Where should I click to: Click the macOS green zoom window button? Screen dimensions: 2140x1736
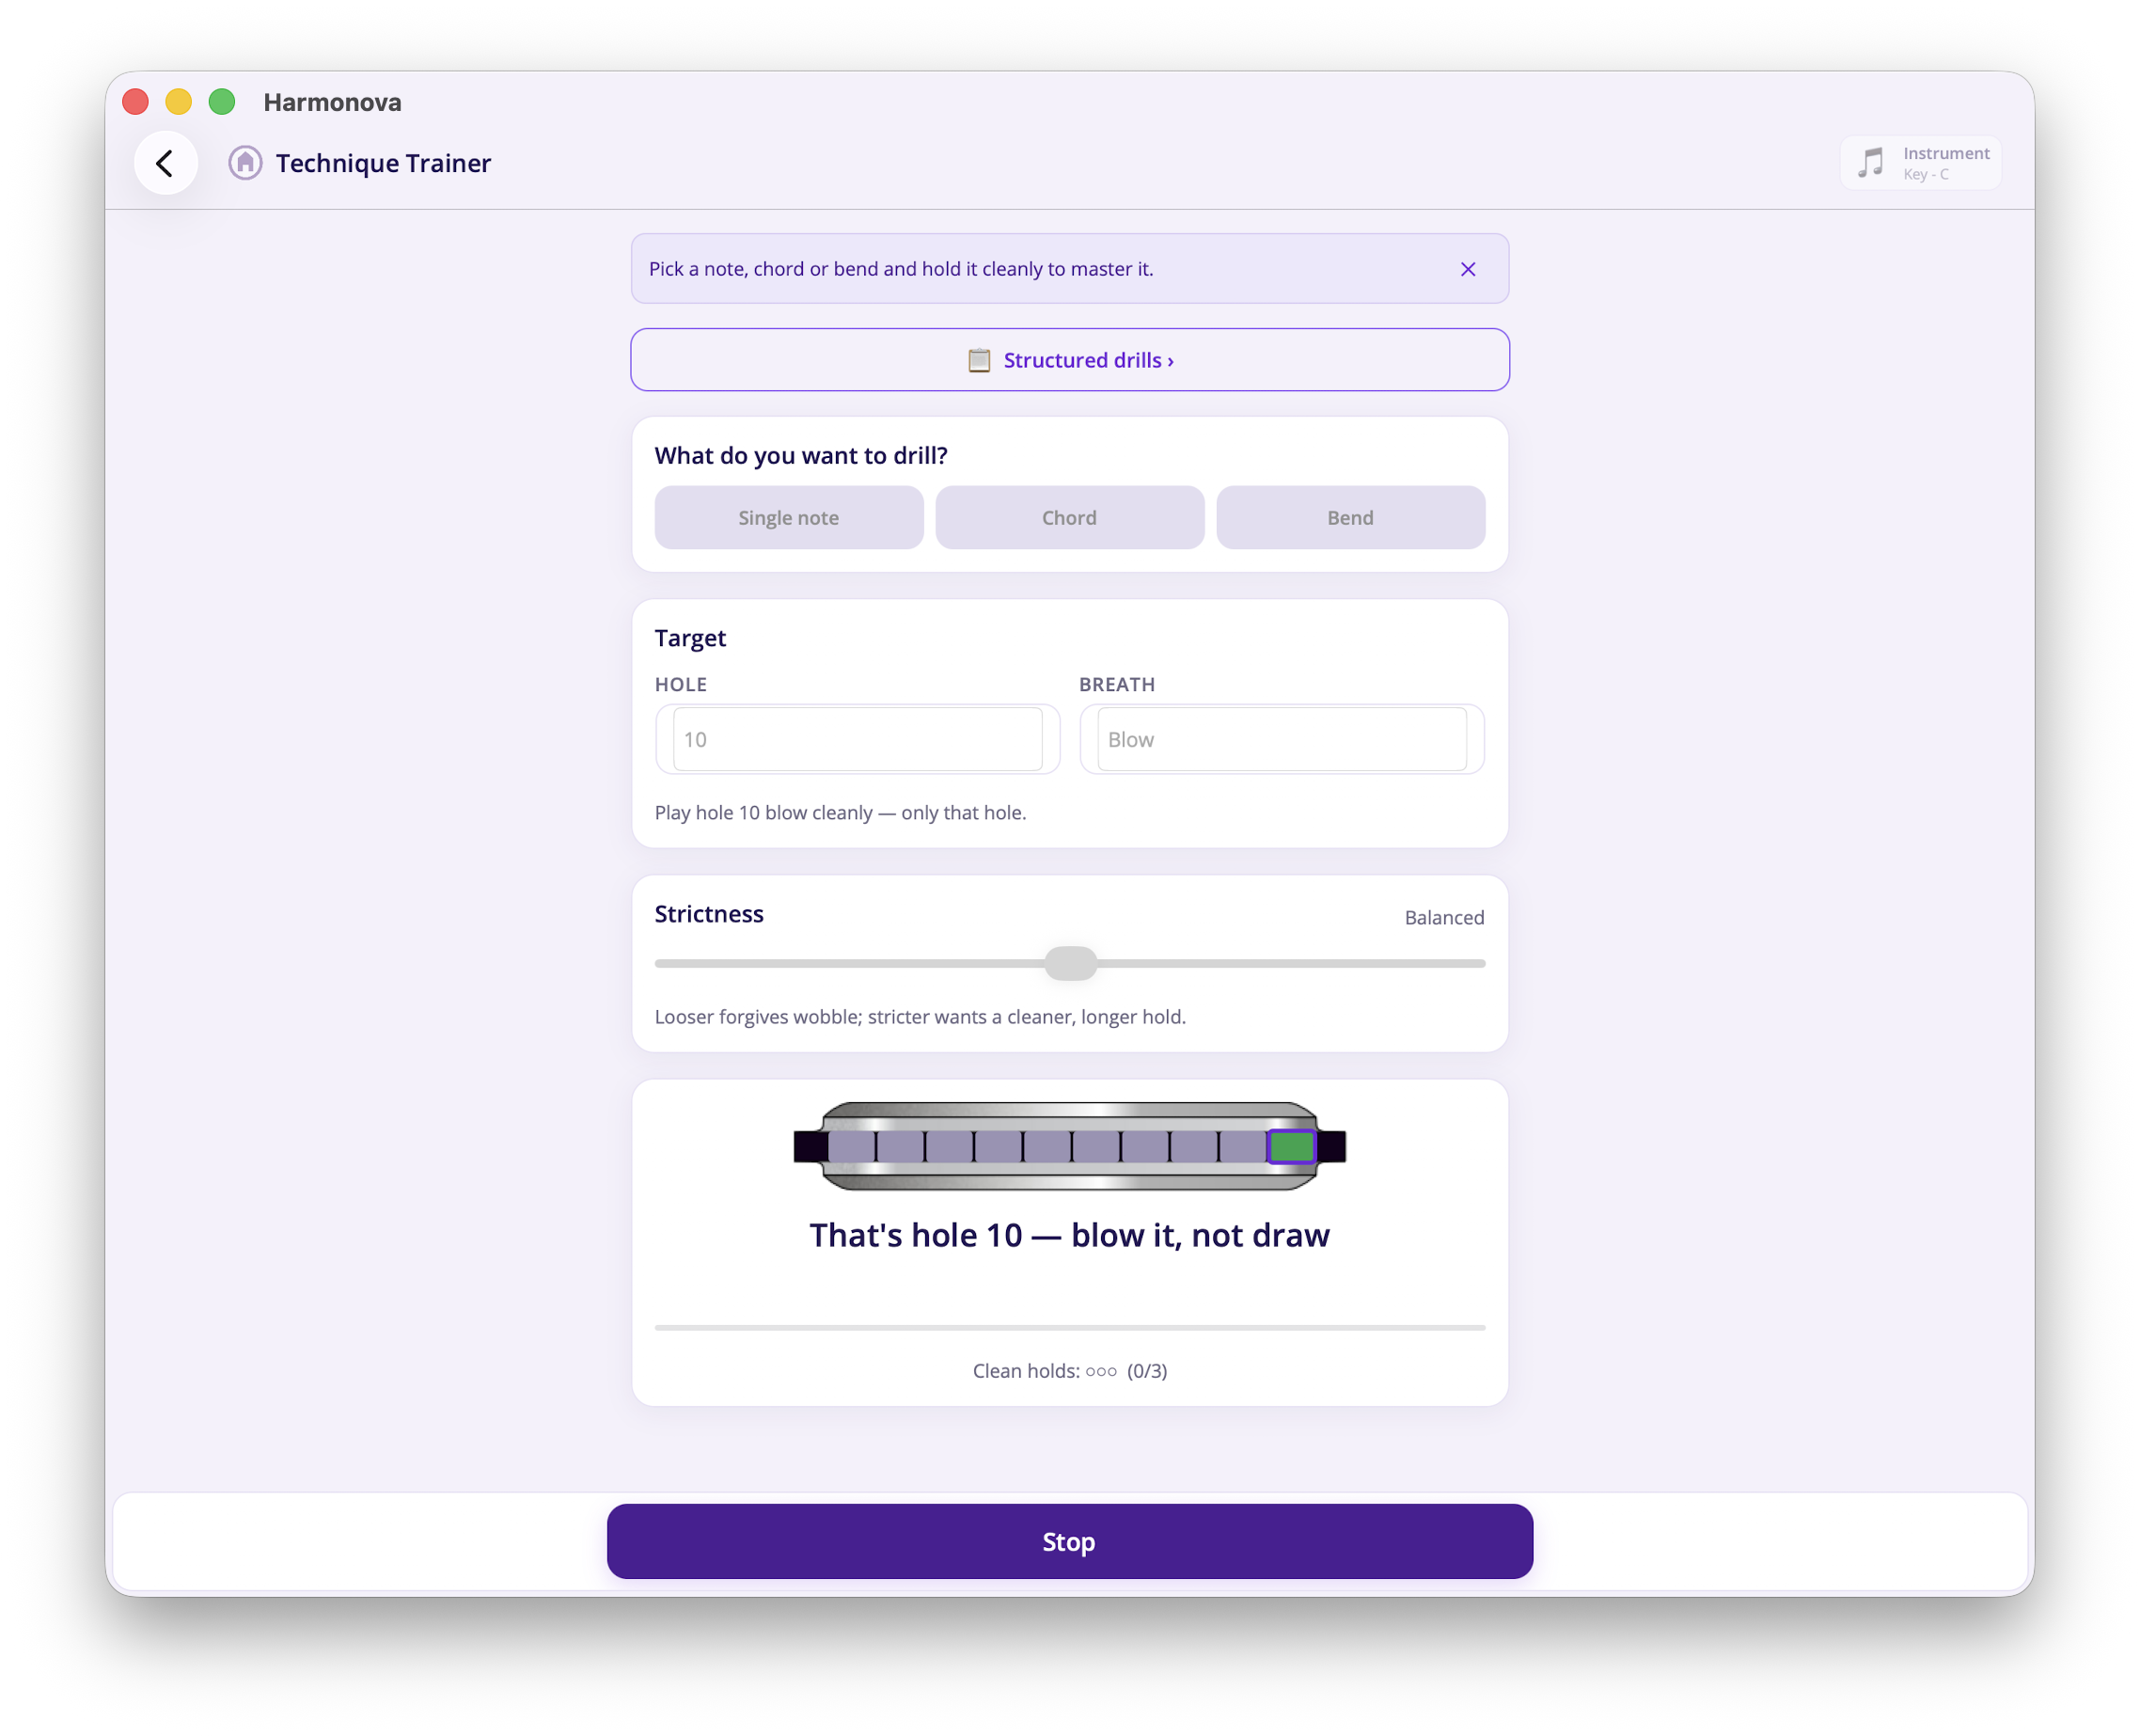222,102
